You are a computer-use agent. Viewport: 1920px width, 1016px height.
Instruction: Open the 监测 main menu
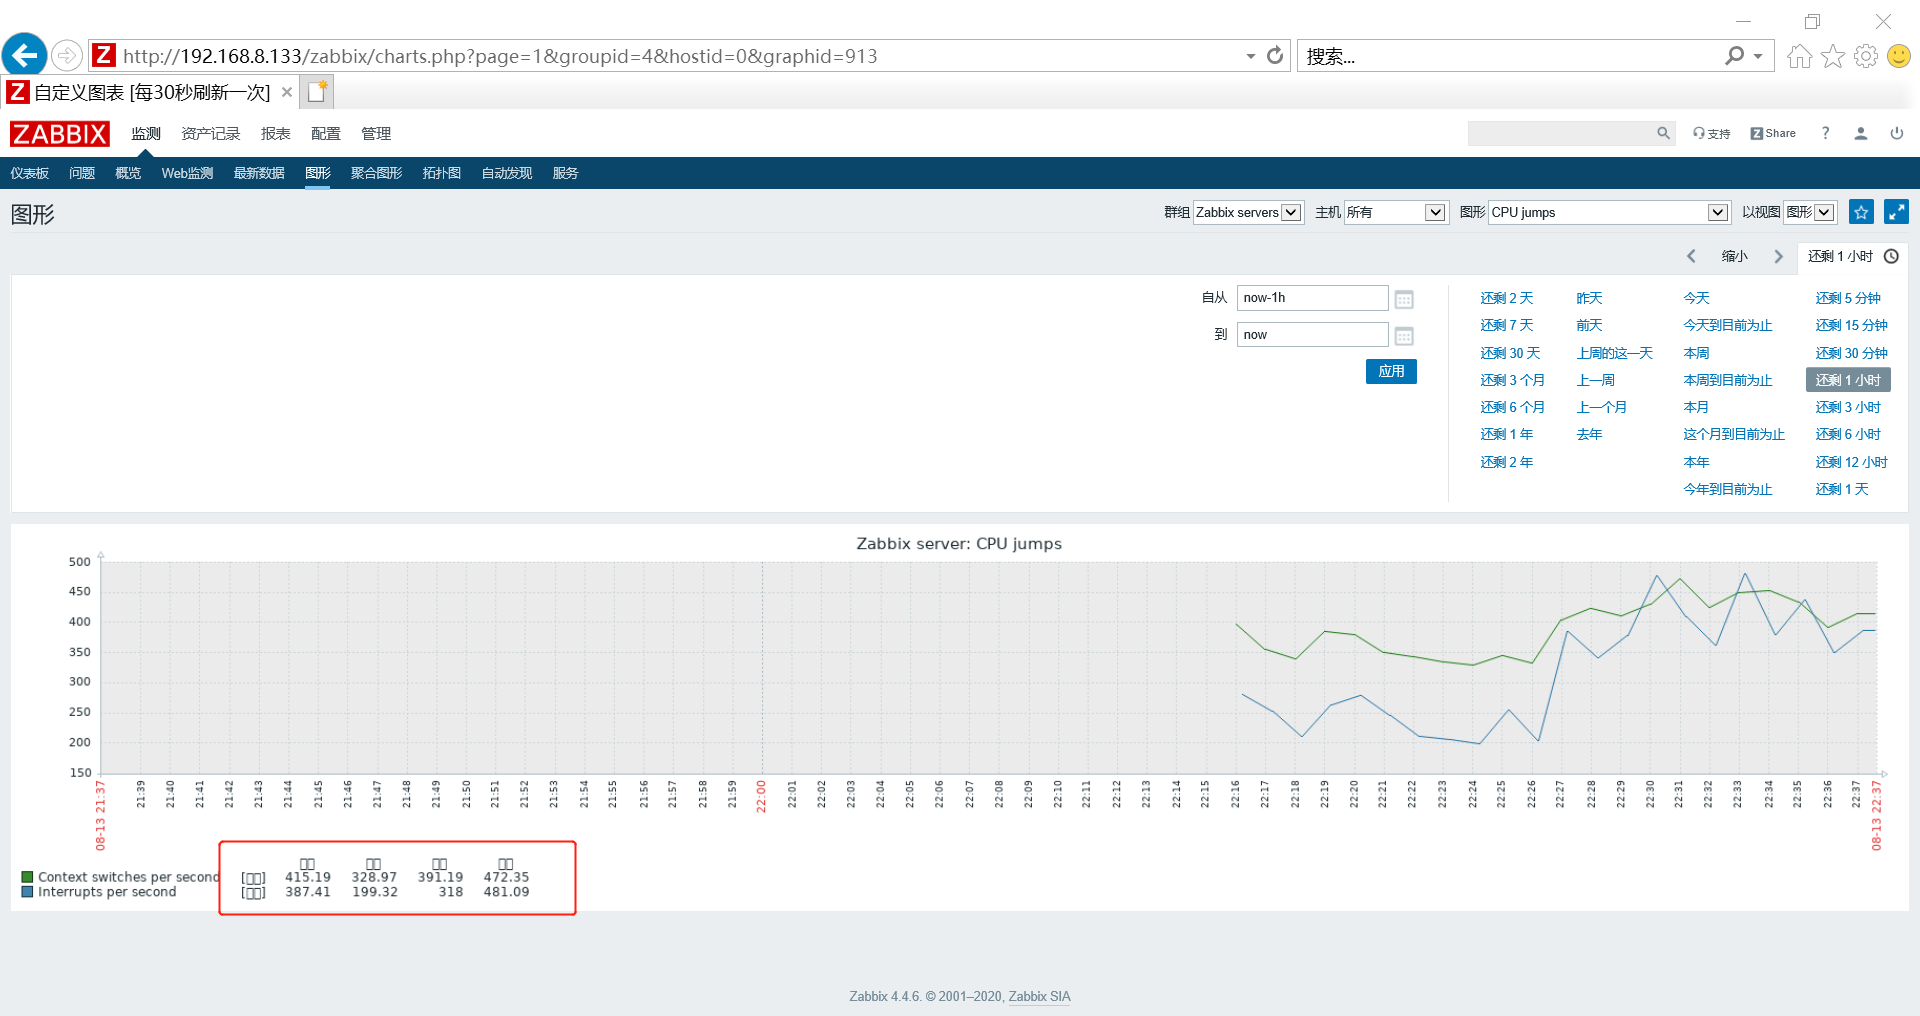pos(146,133)
